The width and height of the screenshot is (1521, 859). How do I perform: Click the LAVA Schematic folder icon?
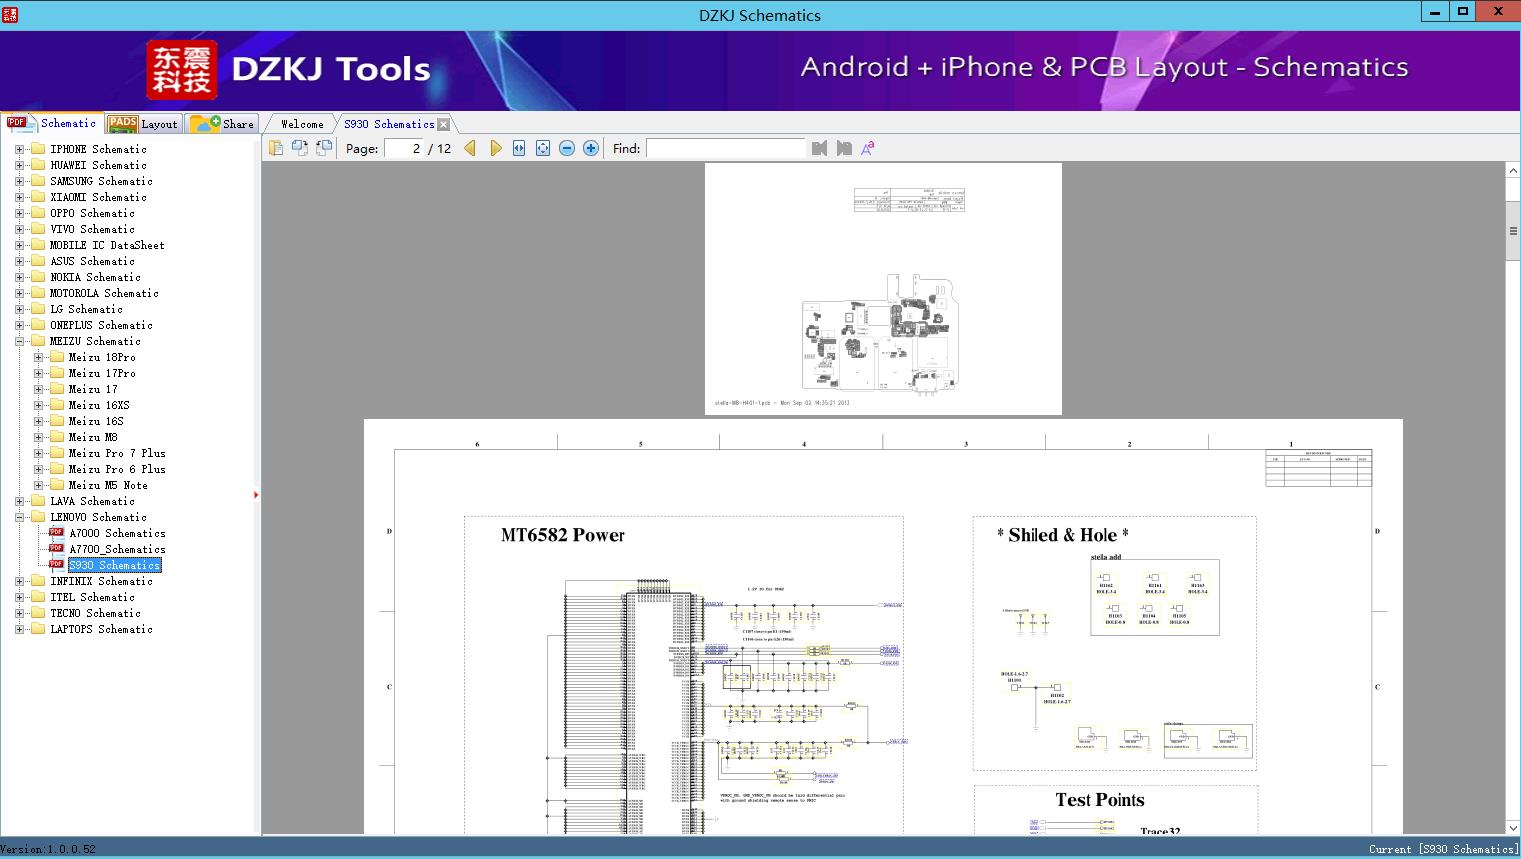click(38, 501)
